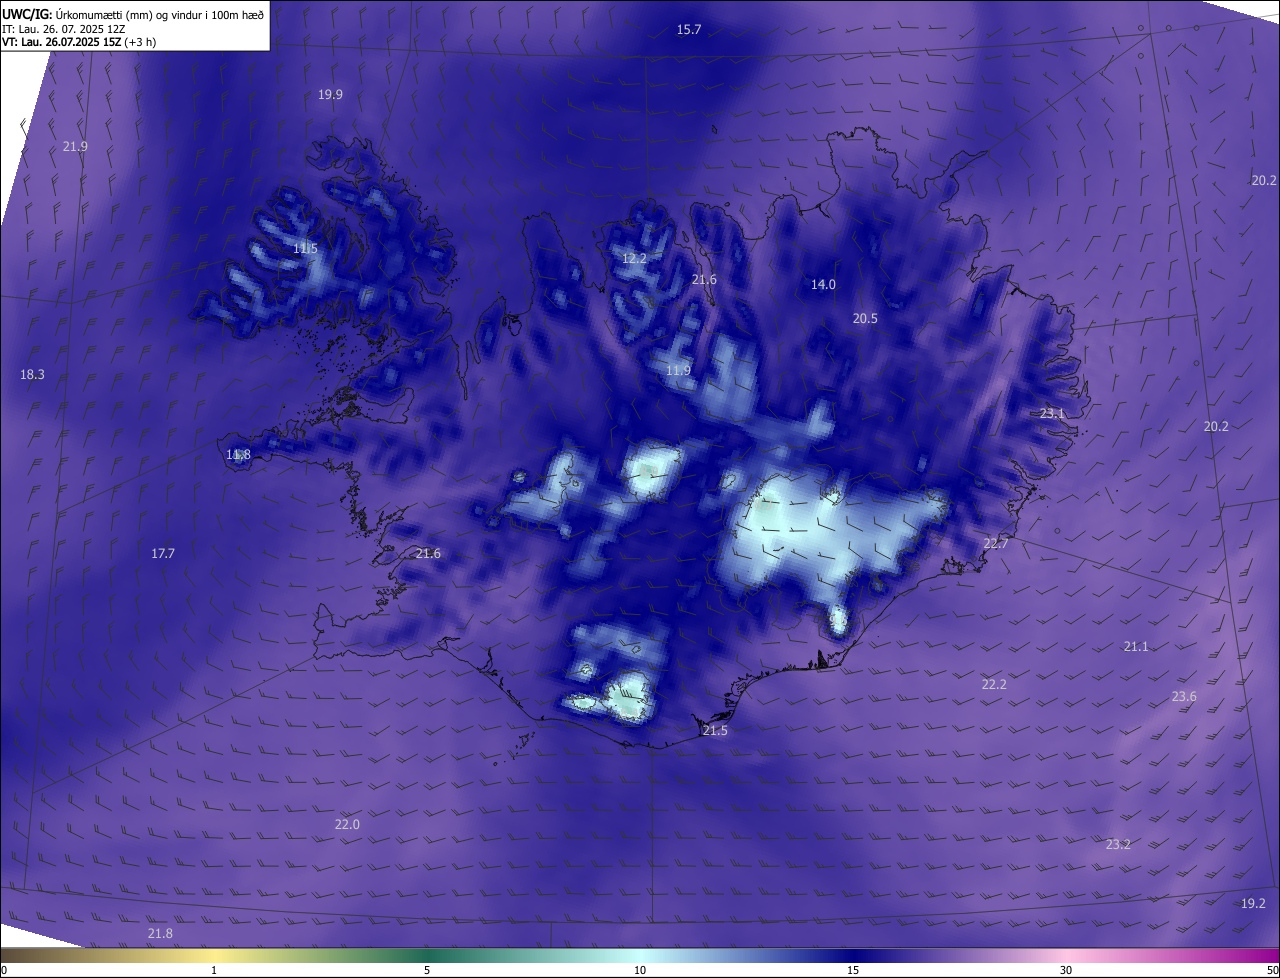The image size is (1280, 978).
Task: Click the 22.0 value label
Action: coord(347,825)
